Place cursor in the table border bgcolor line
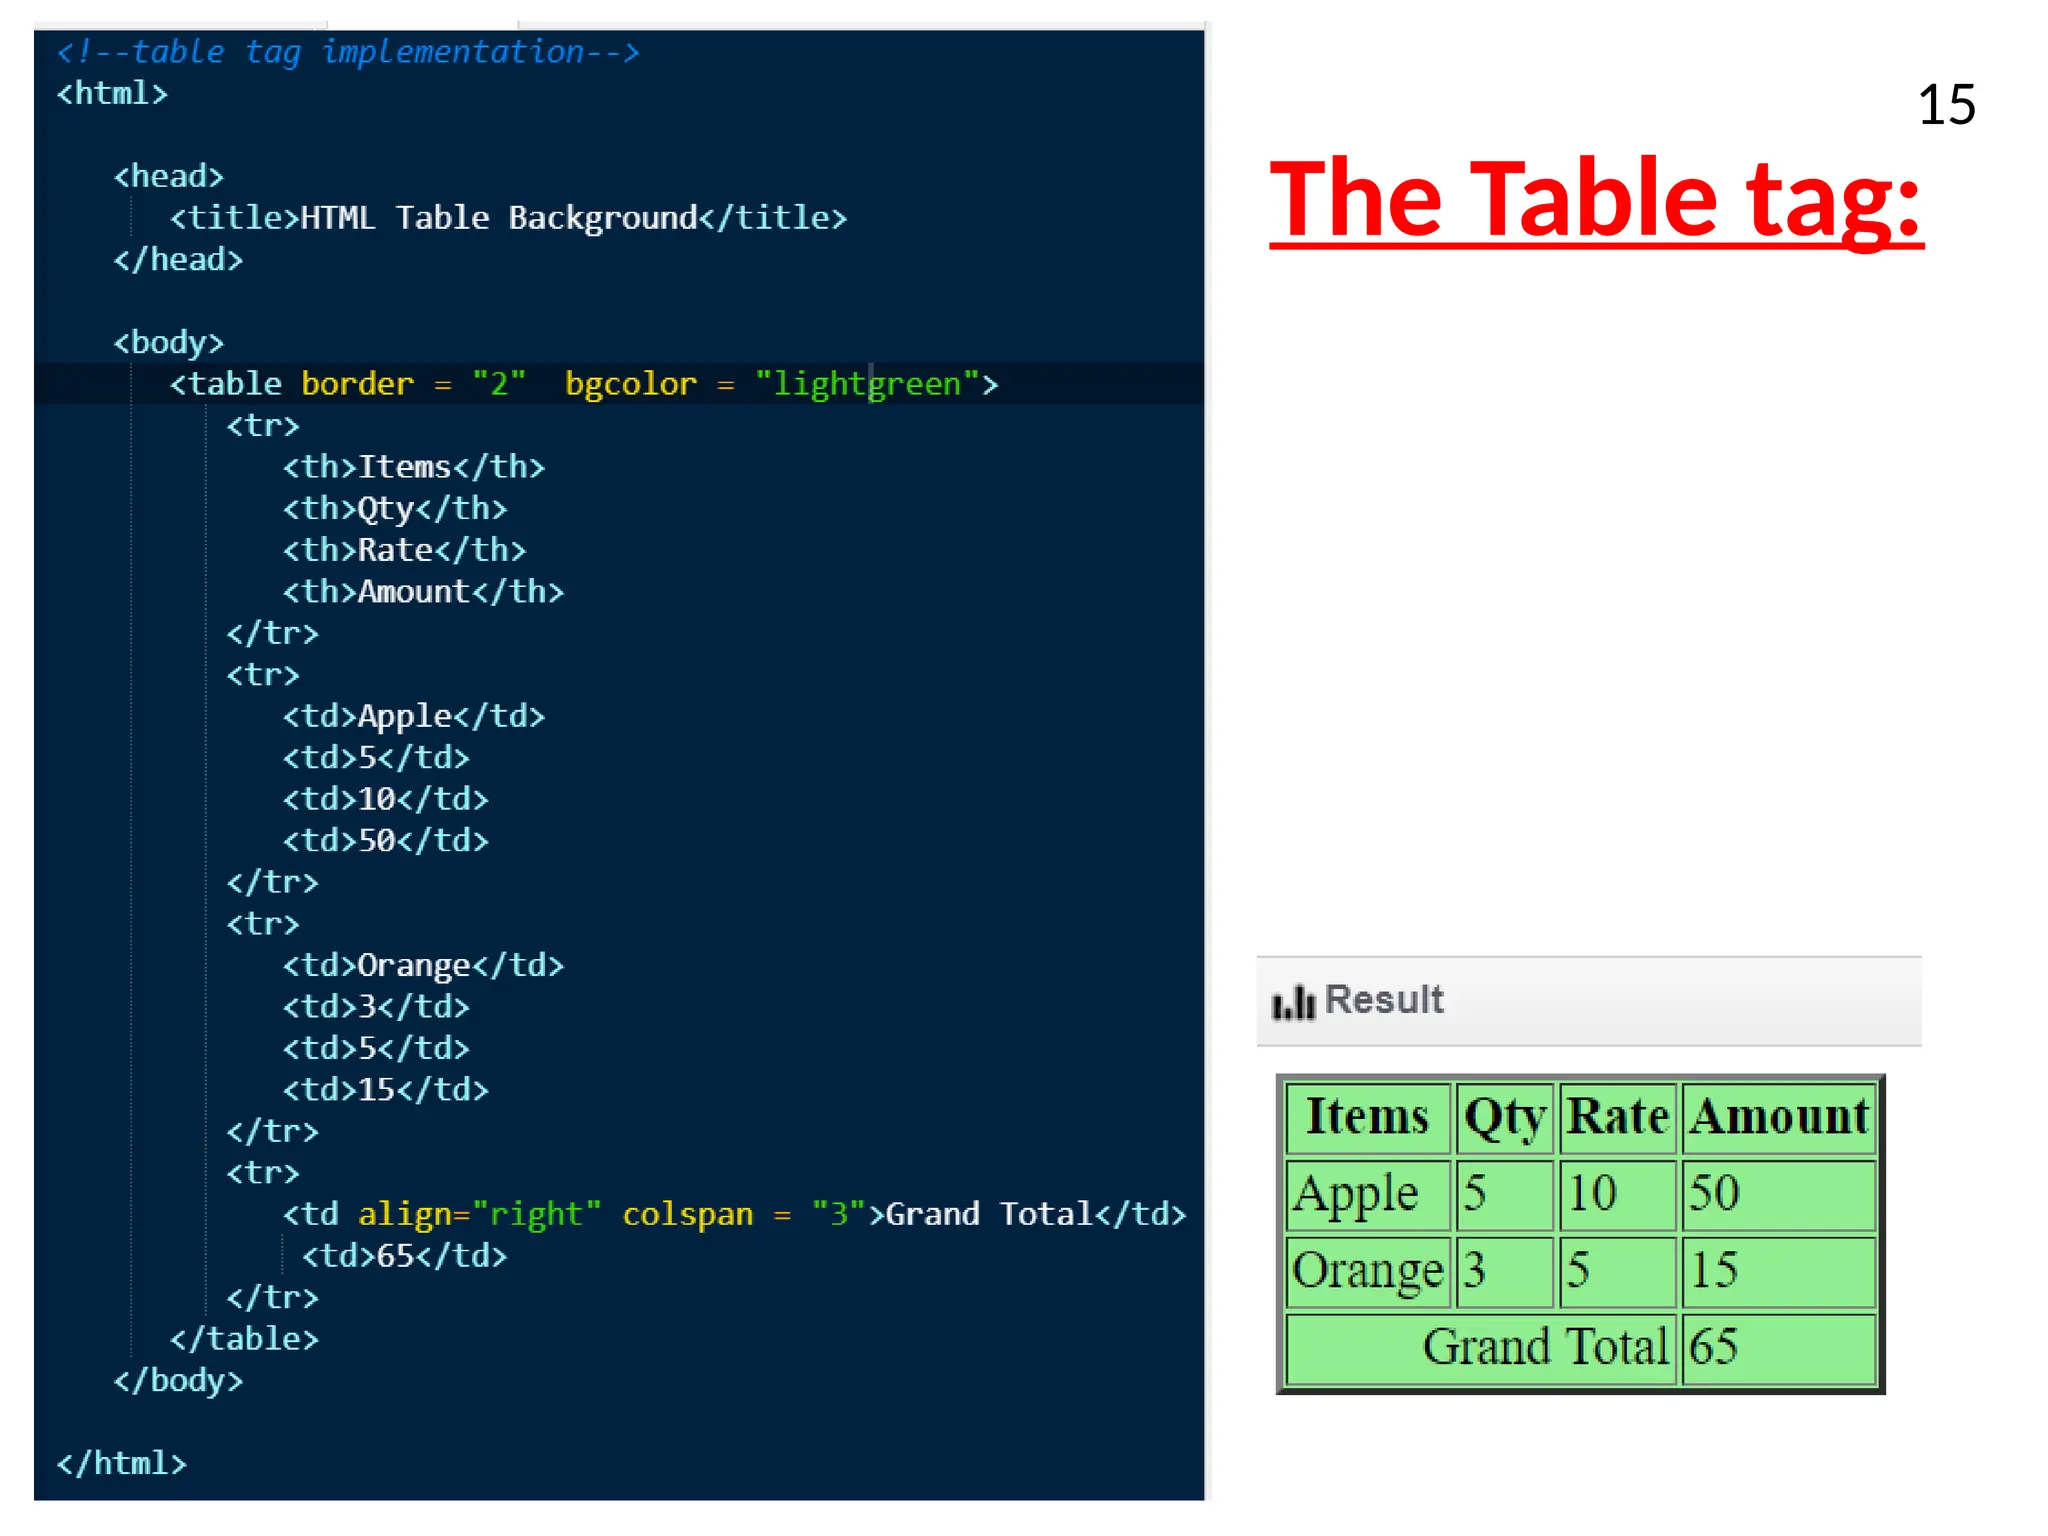Screen dimensions: 2048x1536 584,384
